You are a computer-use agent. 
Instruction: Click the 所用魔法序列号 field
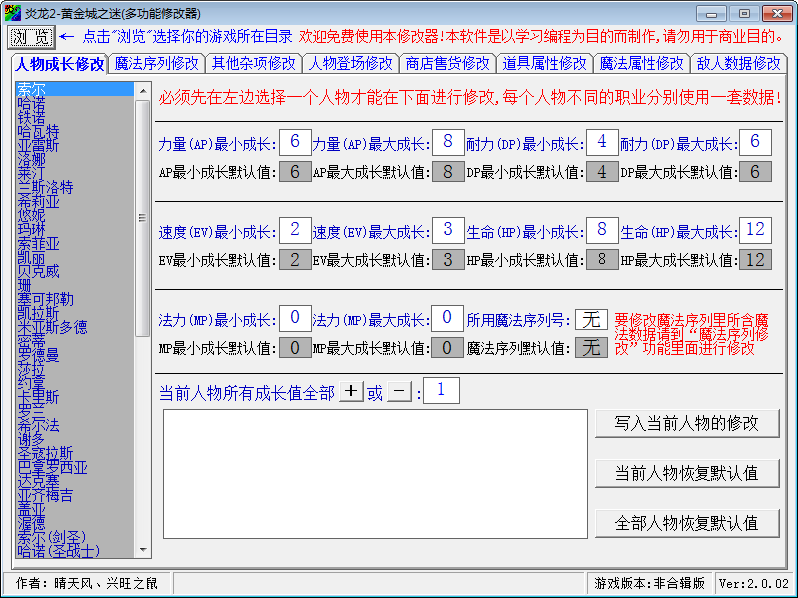click(x=591, y=320)
